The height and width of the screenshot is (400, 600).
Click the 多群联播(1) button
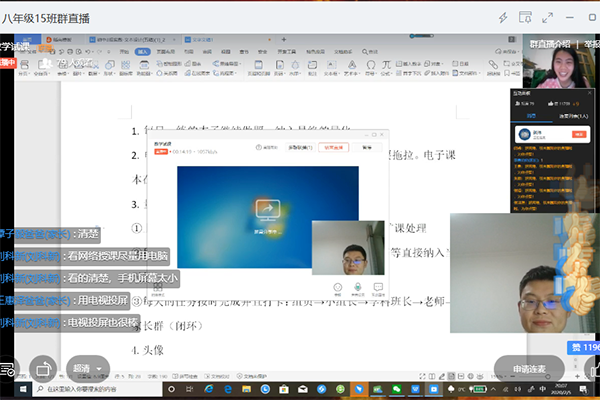[300, 147]
